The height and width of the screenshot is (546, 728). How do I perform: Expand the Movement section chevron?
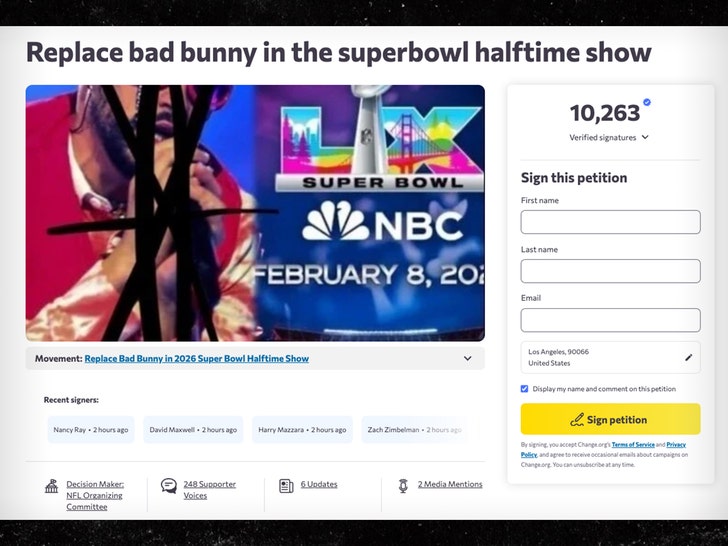coord(467,358)
